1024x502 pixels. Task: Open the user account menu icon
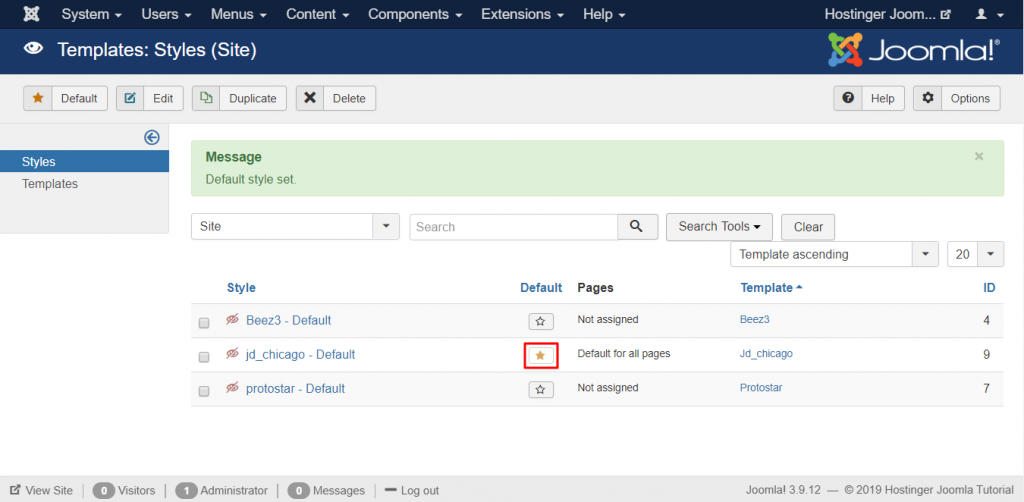(x=986, y=15)
